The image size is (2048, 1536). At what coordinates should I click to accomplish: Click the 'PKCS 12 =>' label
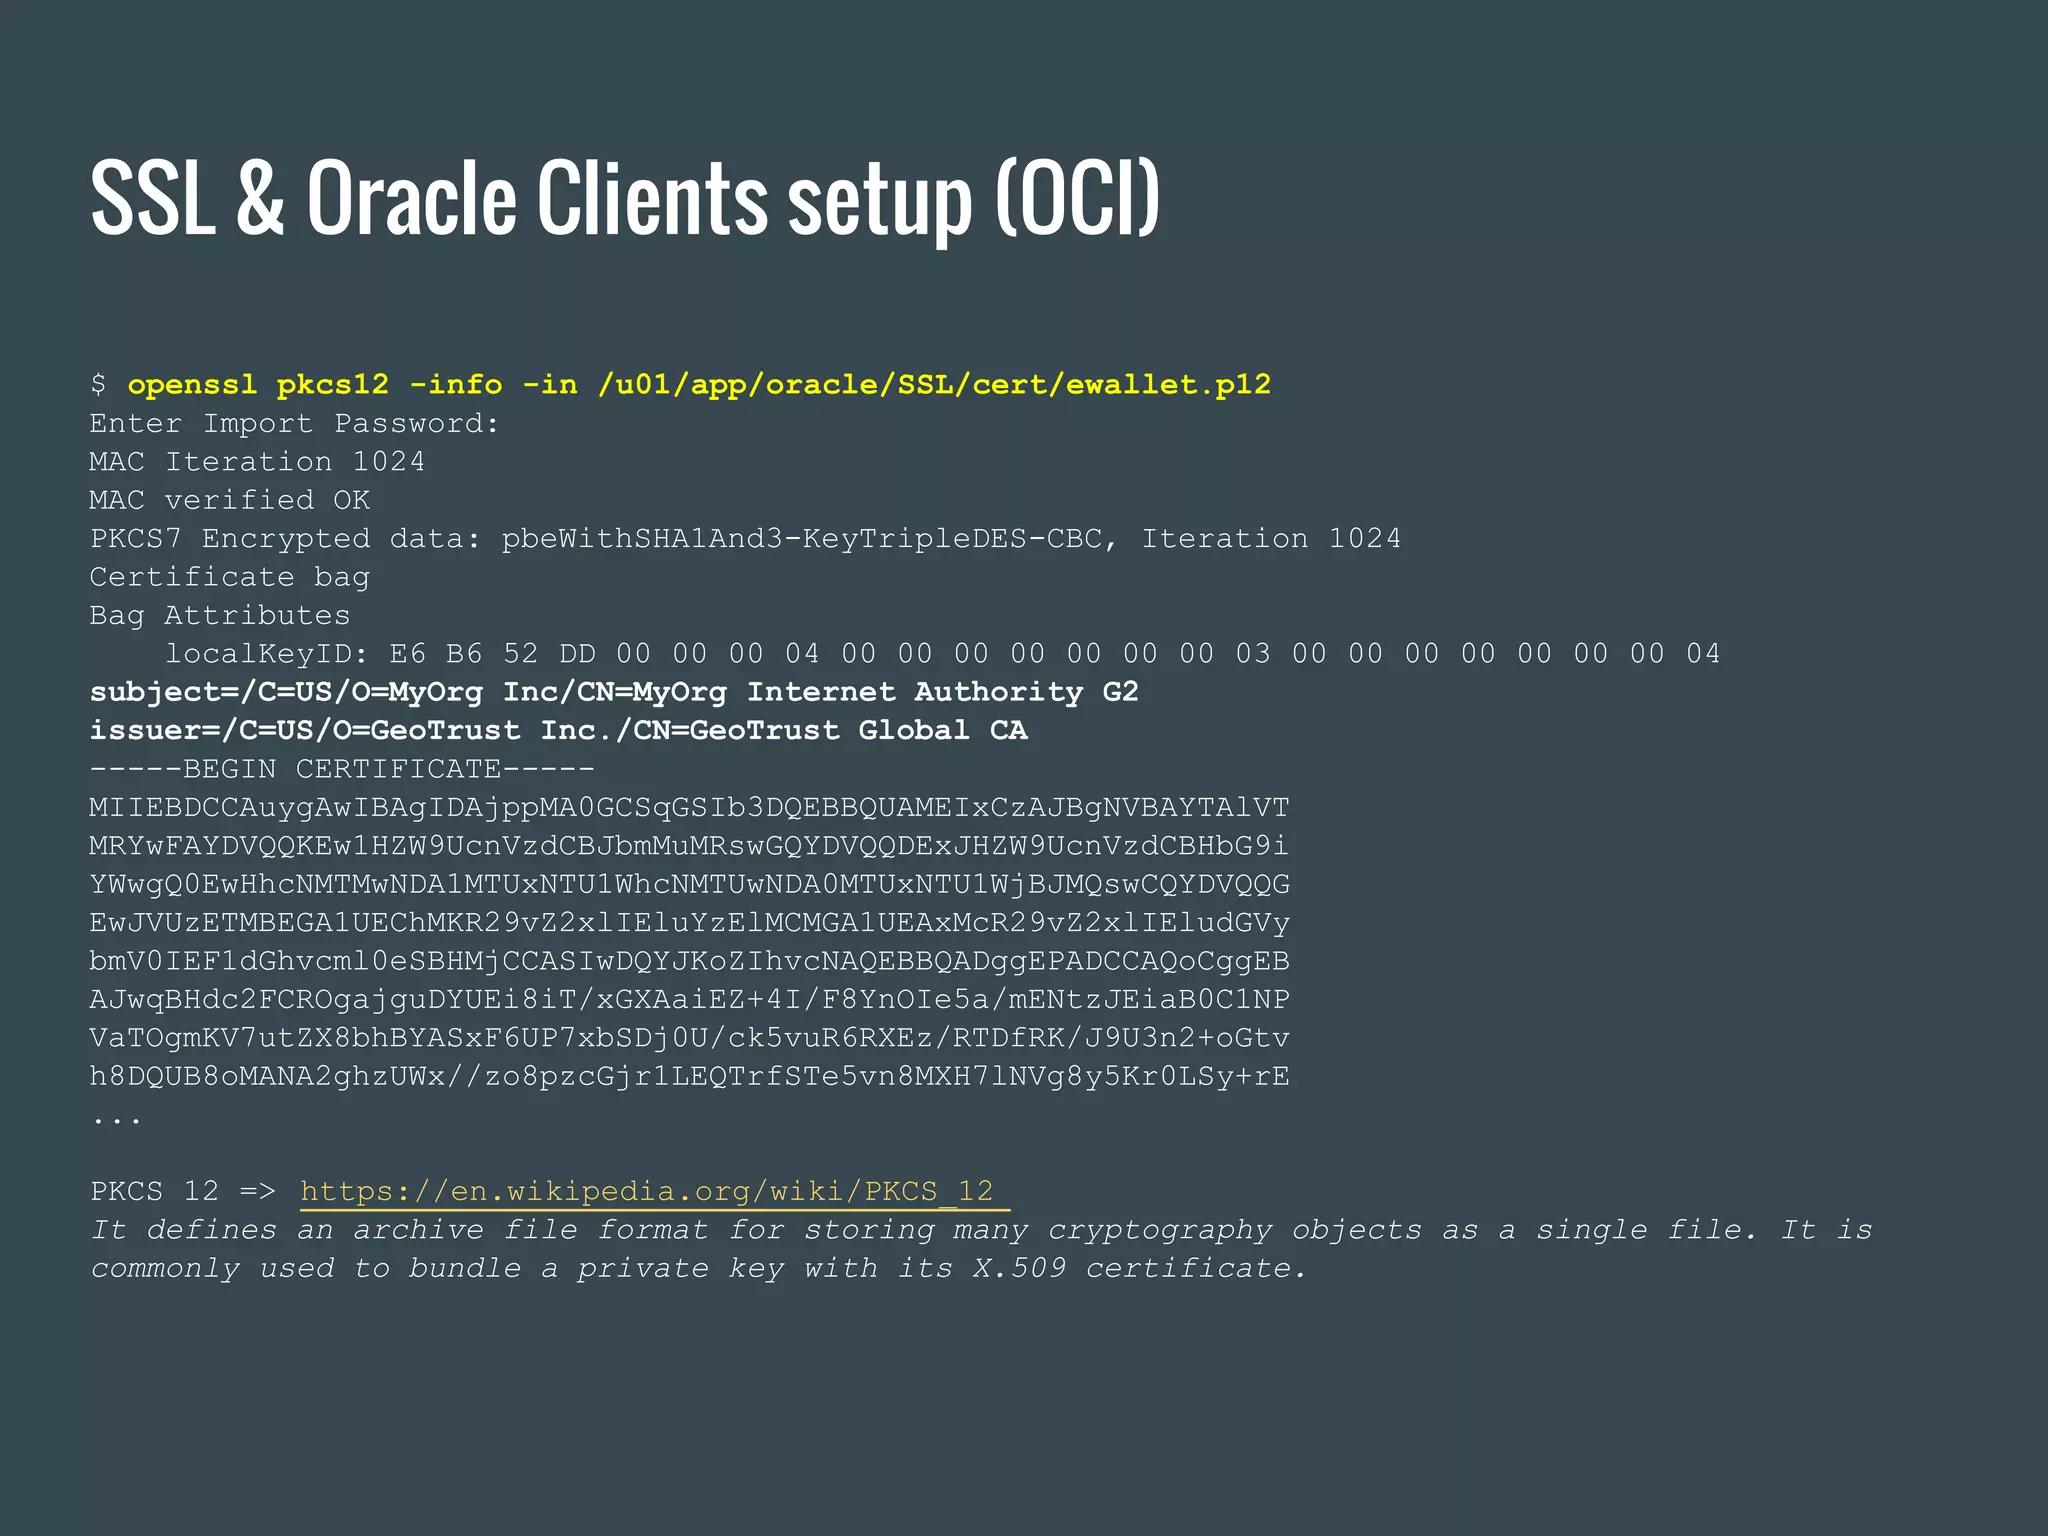[x=183, y=1191]
